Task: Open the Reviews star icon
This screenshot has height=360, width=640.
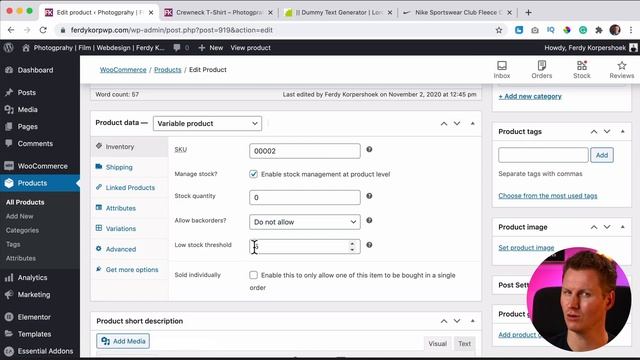Action: pyautogui.click(x=622, y=69)
